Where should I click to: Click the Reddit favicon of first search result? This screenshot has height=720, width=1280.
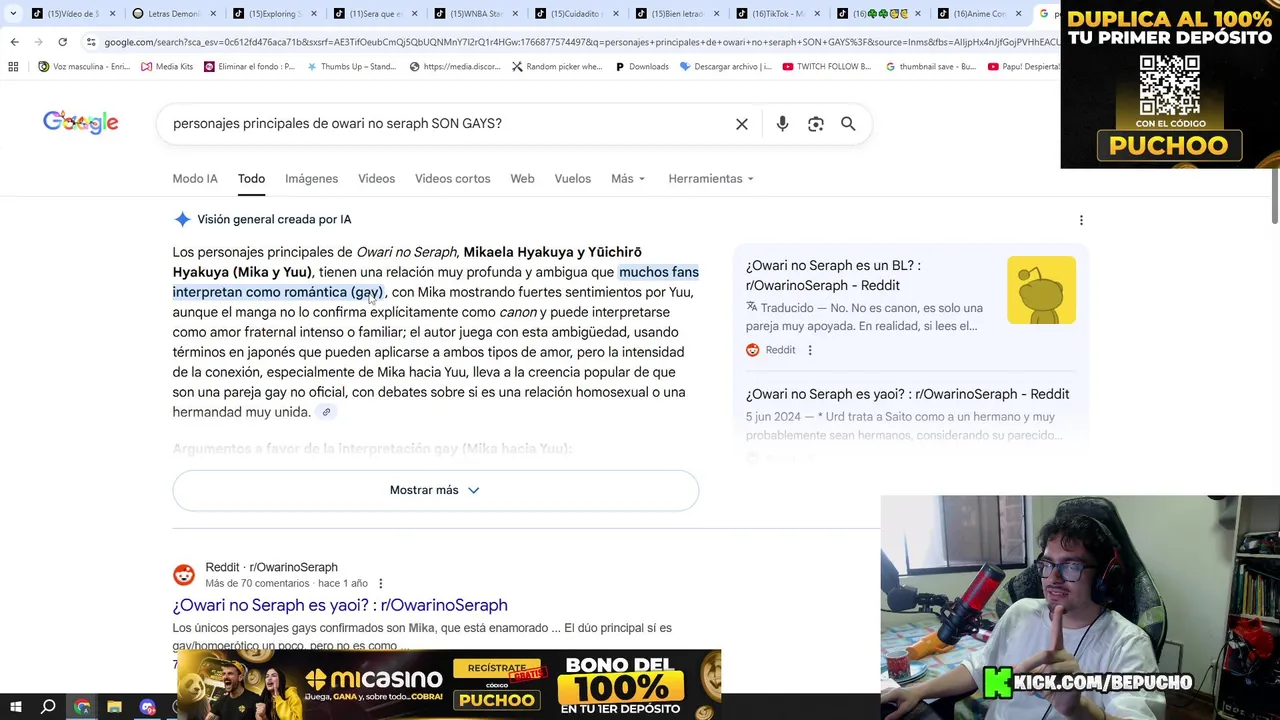click(184, 575)
